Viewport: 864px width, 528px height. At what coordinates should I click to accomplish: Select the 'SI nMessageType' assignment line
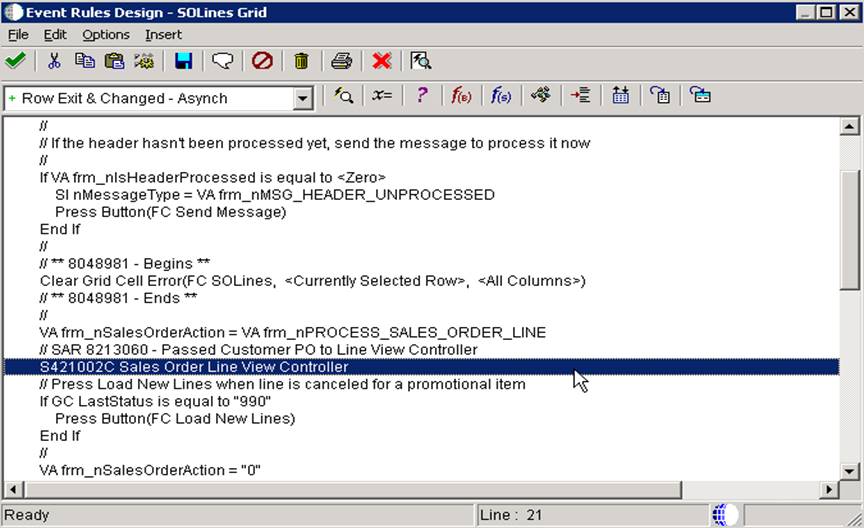coord(274,195)
